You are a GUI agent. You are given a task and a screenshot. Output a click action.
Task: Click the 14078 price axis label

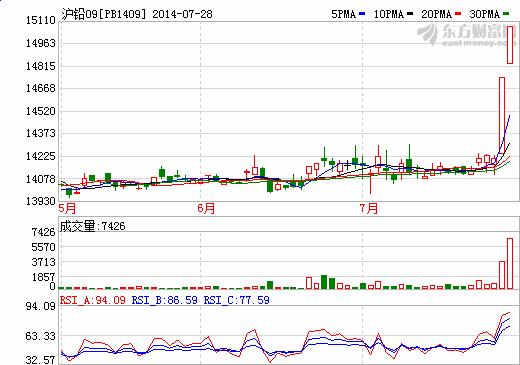click(x=41, y=179)
